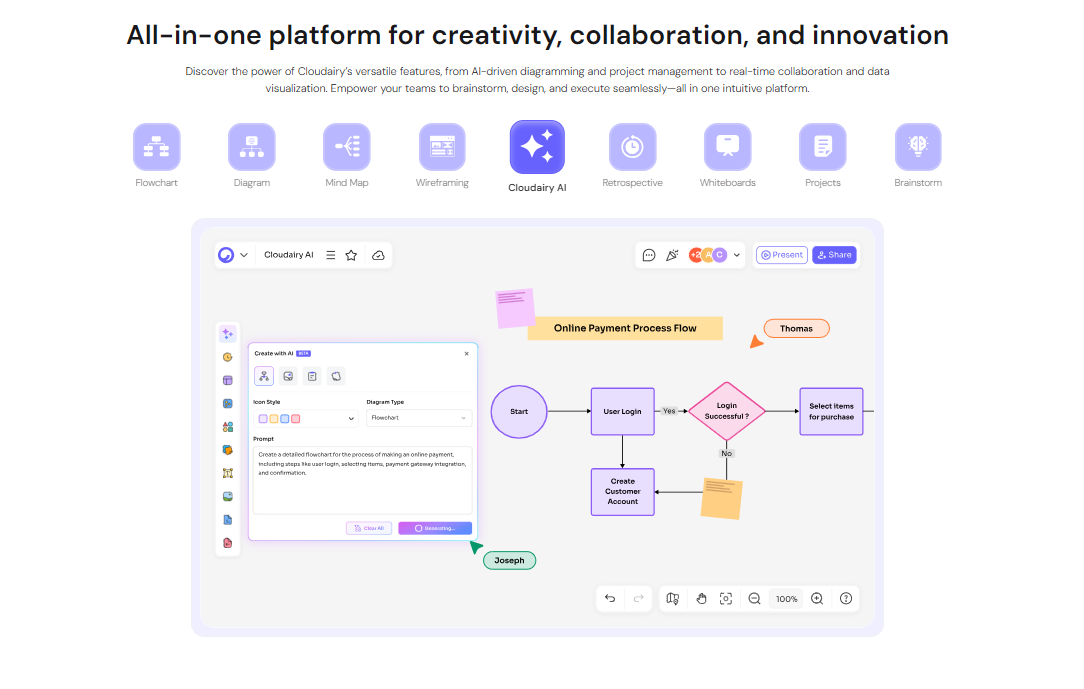Click the Clear All button
Image resolution: width=1084 pixels, height=689 pixels.
click(369, 528)
